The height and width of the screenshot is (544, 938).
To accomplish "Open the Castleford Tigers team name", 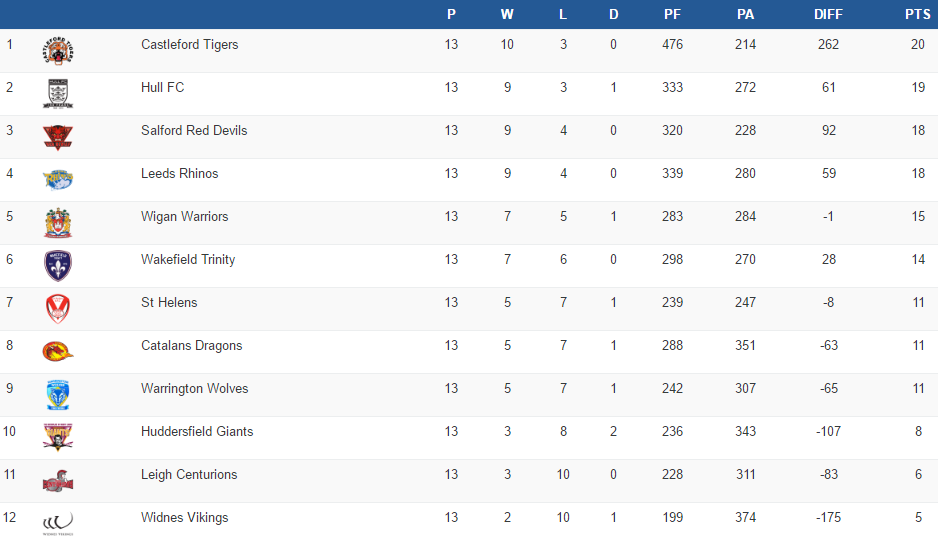I will tap(189, 44).
